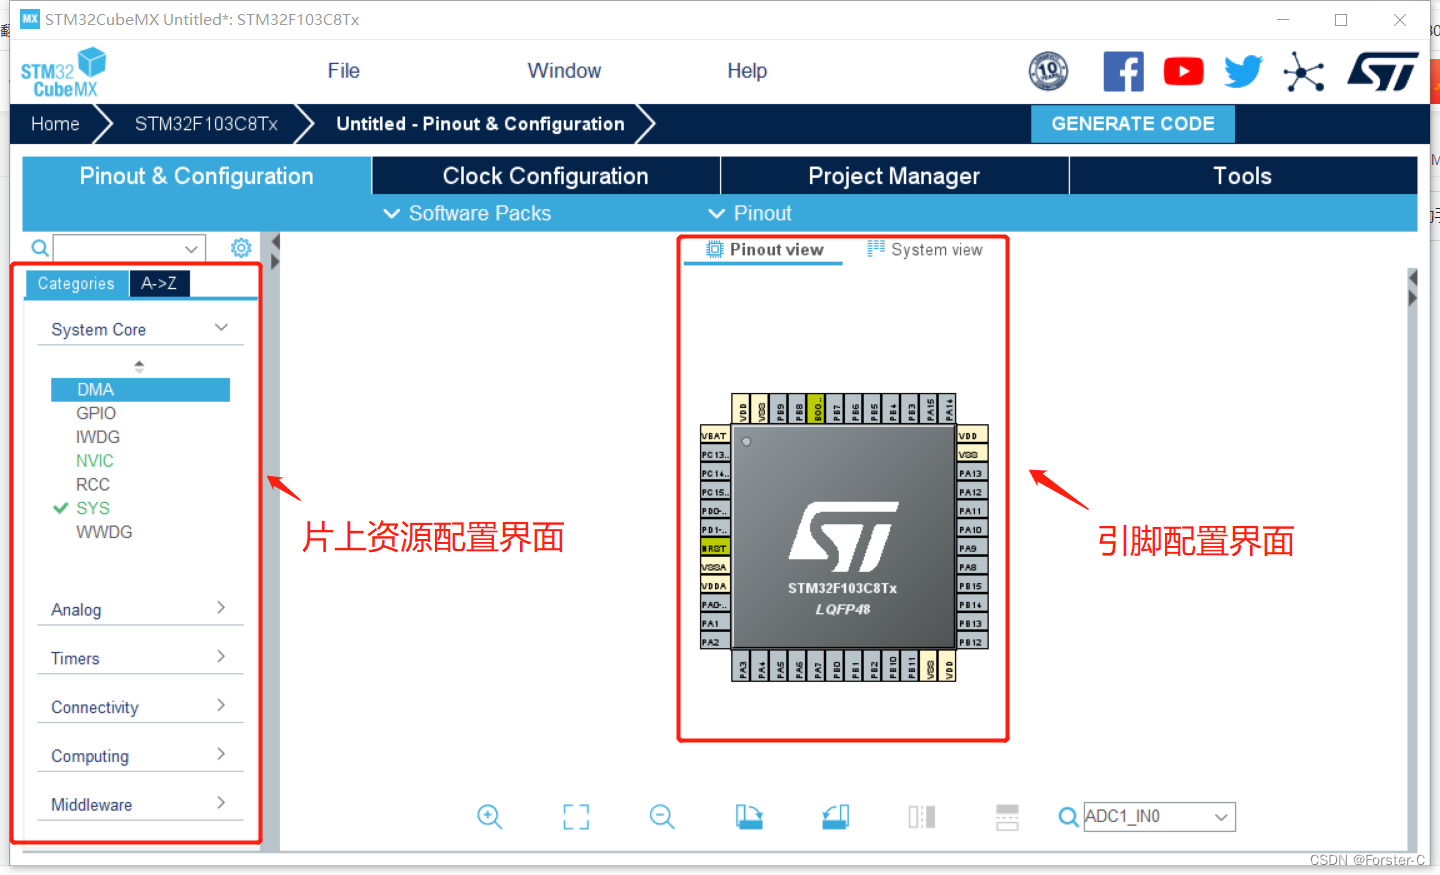Viewport: 1440px width, 875px height.
Task: Select the Best Fit view icon
Action: [x=575, y=817]
